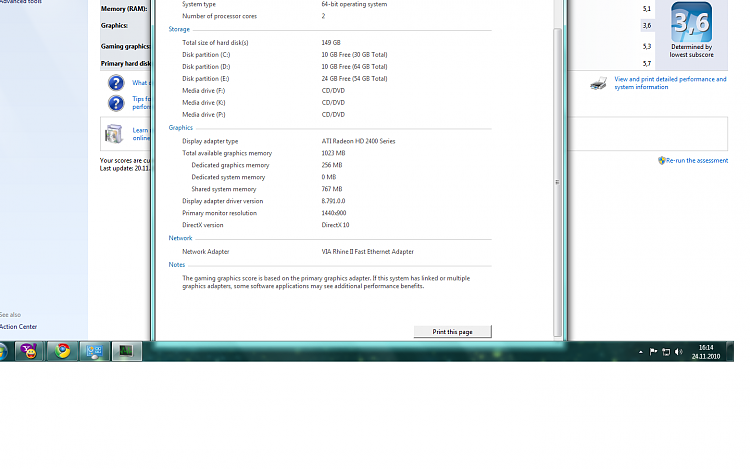Select 'ATI Radeon HD 2400 Series' value
Viewport: 750px width, 469px height.
tap(358, 141)
